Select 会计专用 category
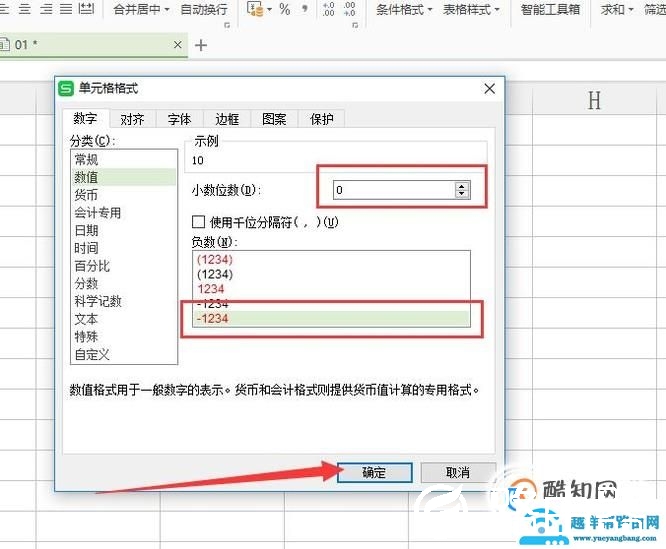 tap(124, 213)
